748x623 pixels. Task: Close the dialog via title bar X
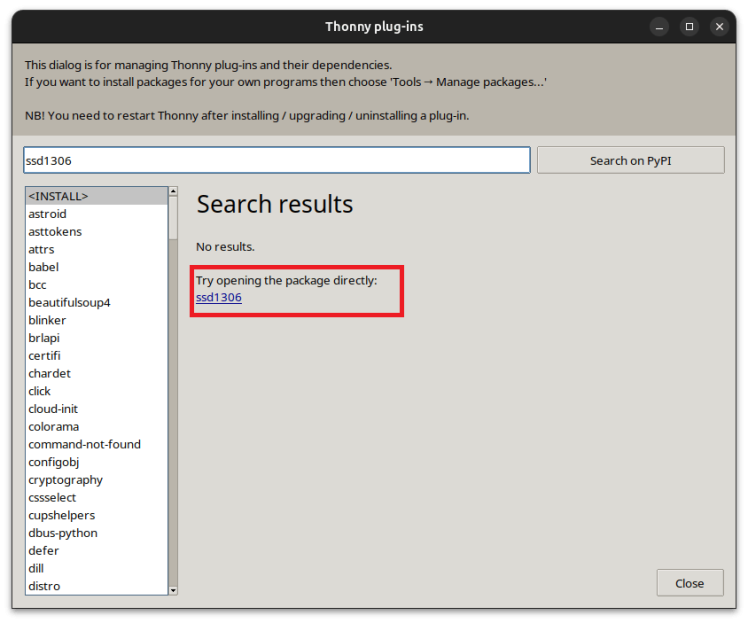(x=719, y=27)
